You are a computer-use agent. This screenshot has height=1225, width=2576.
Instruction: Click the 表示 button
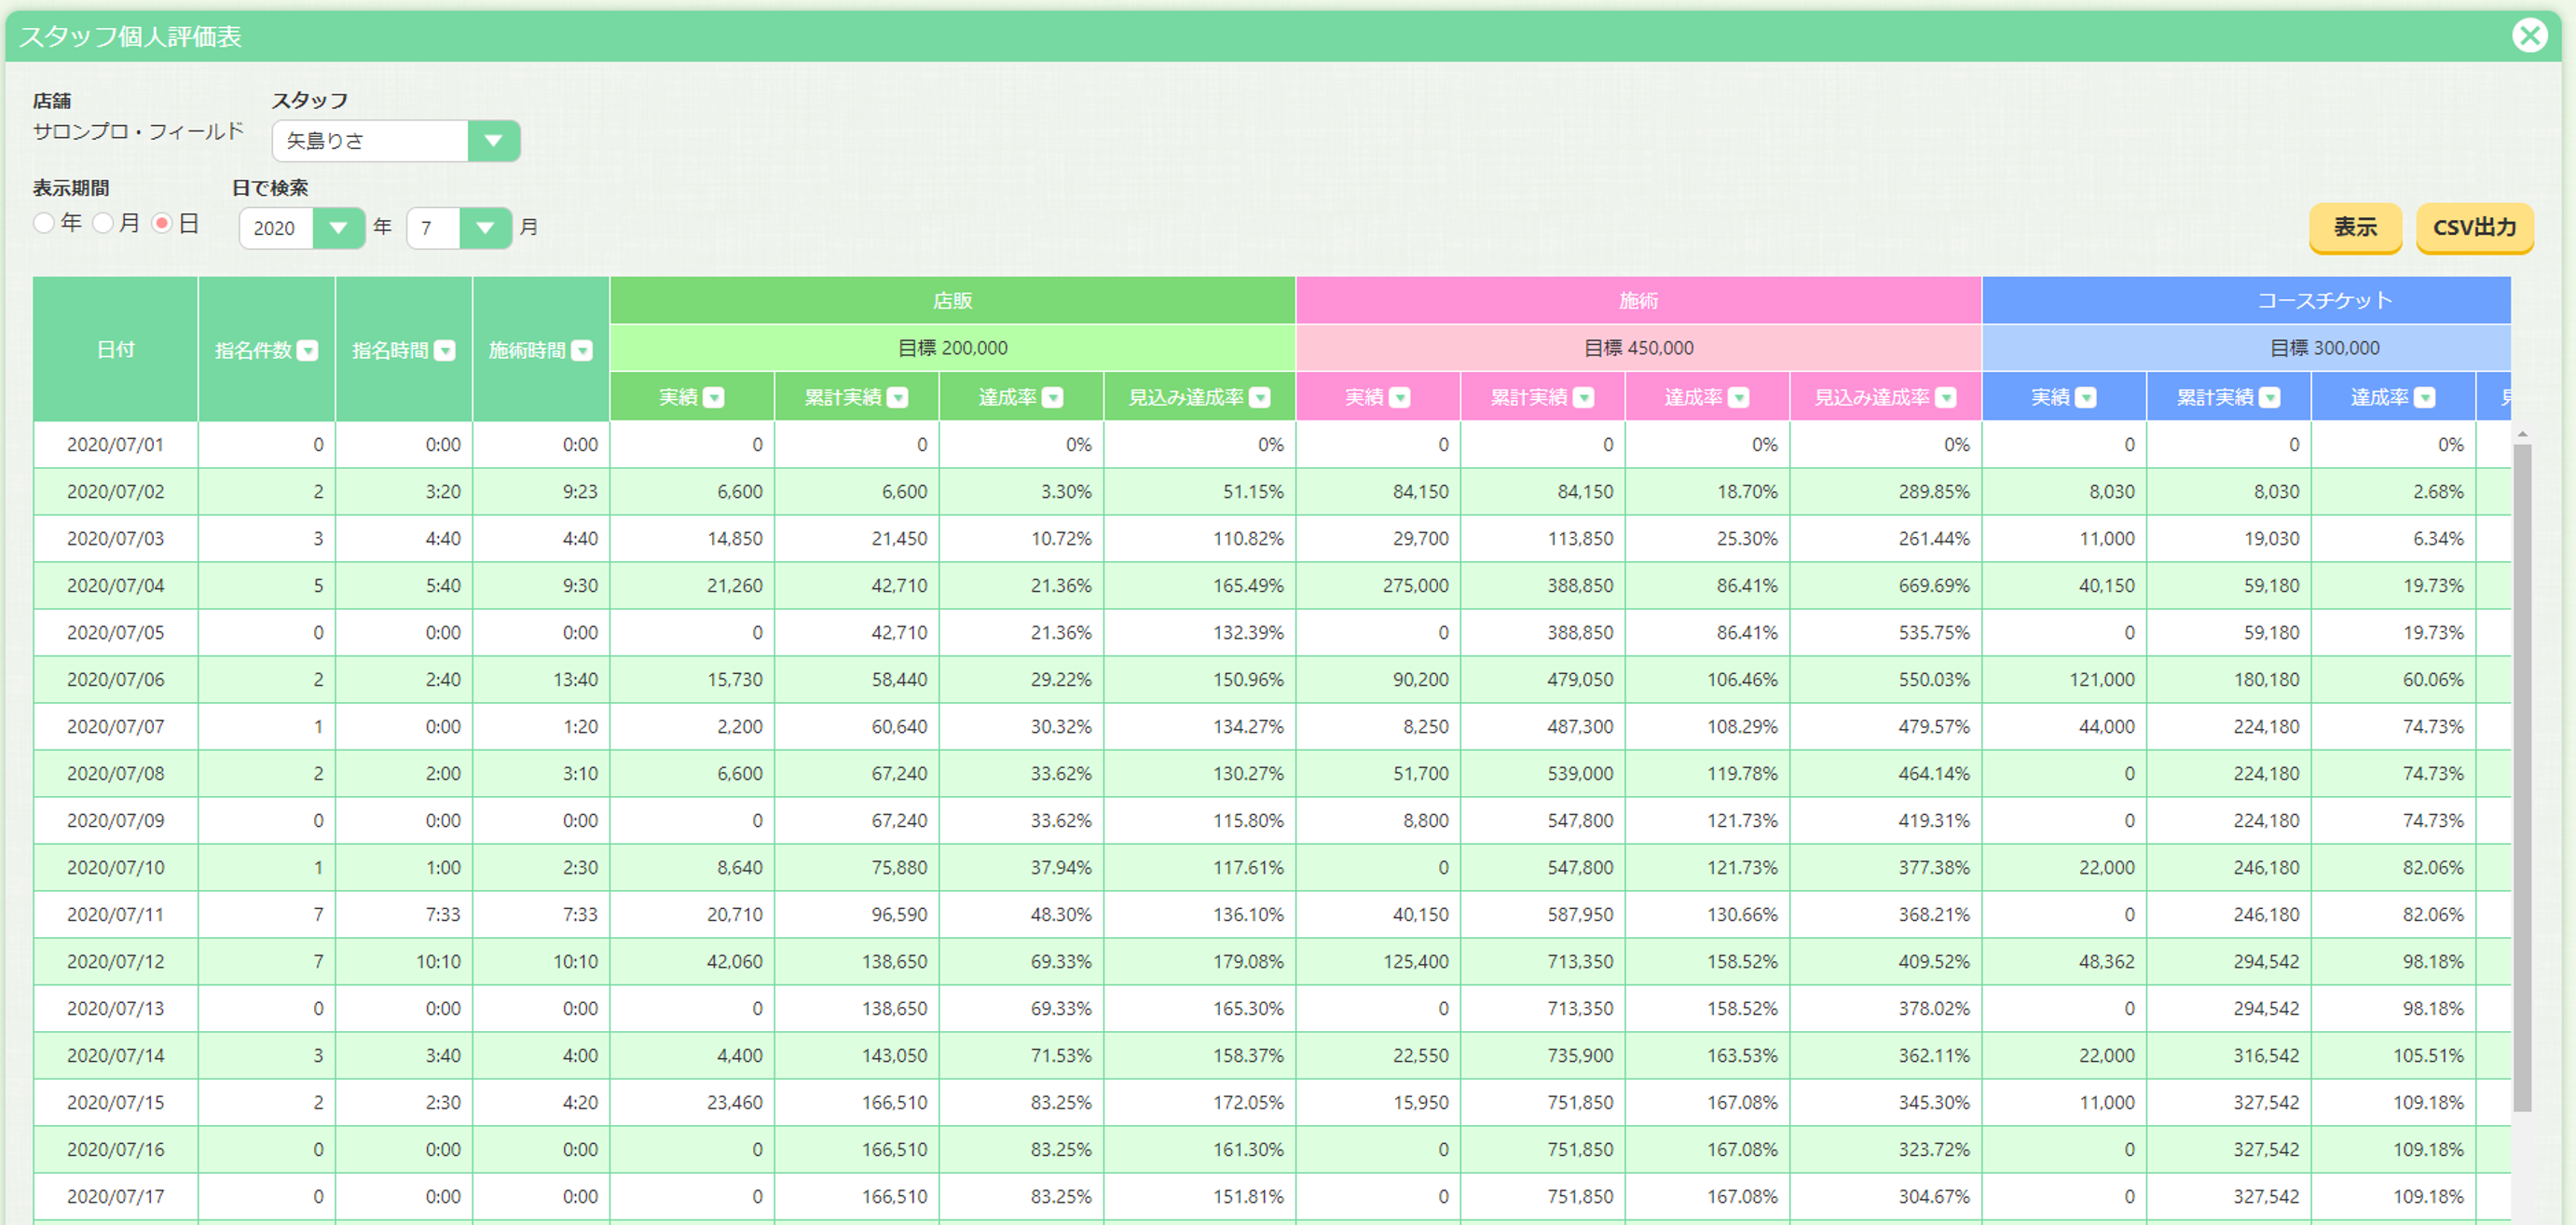tap(2355, 228)
